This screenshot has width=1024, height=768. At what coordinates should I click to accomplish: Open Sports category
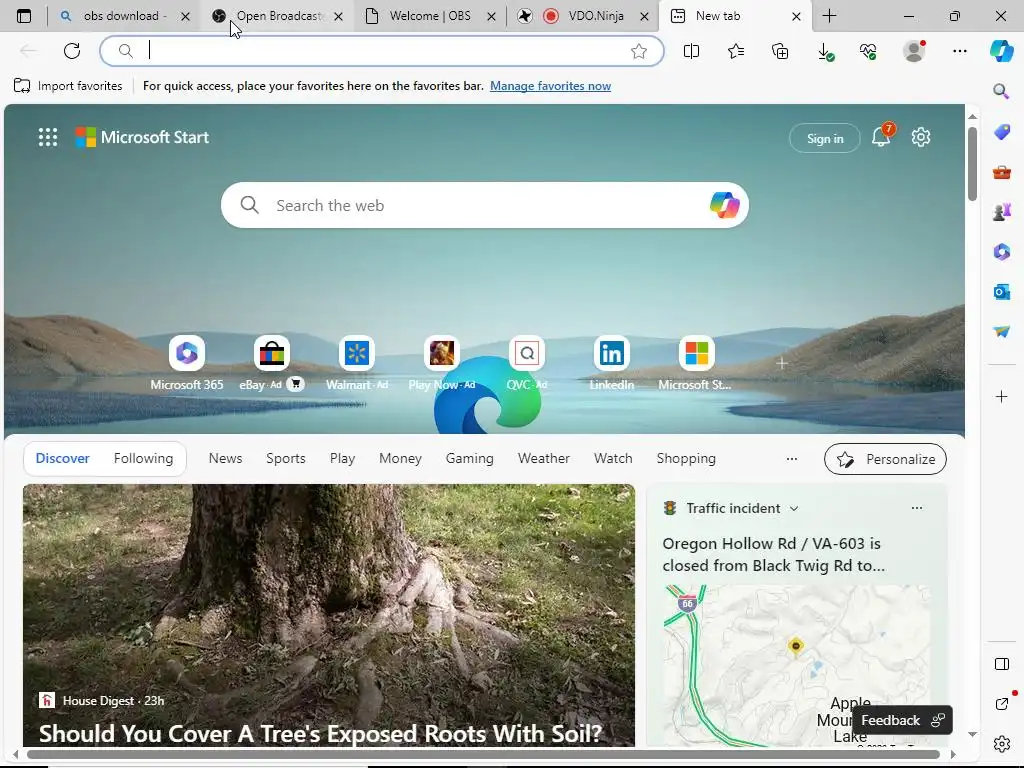[285, 458]
